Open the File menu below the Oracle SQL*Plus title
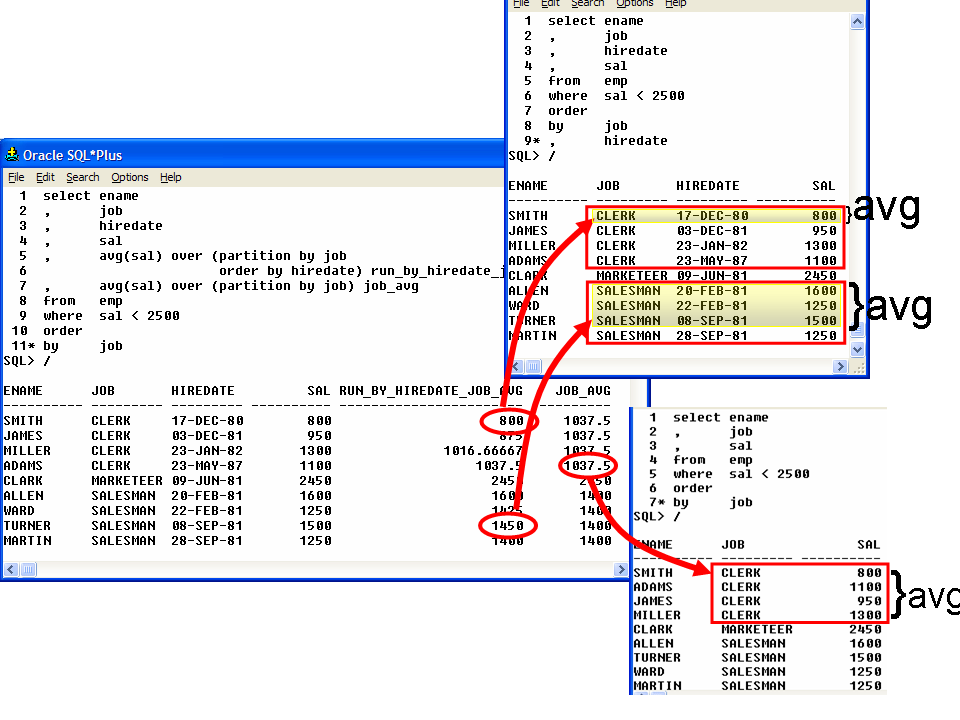 (16, 177)
